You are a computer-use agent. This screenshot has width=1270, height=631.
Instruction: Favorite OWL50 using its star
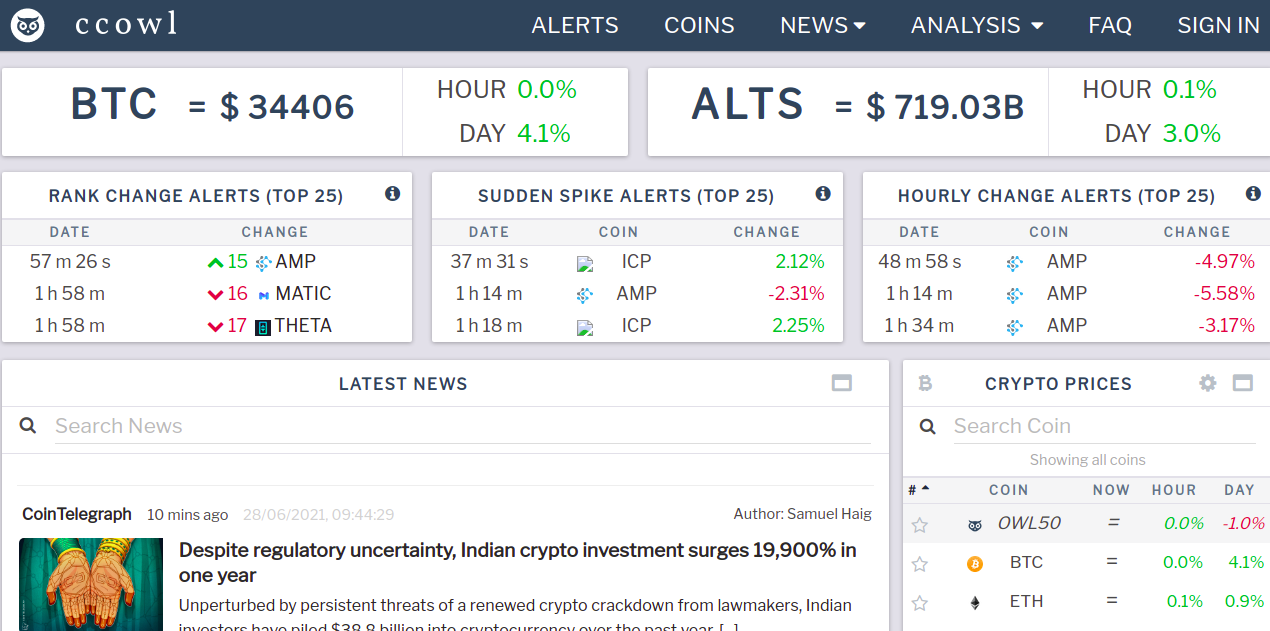[919, 523]
